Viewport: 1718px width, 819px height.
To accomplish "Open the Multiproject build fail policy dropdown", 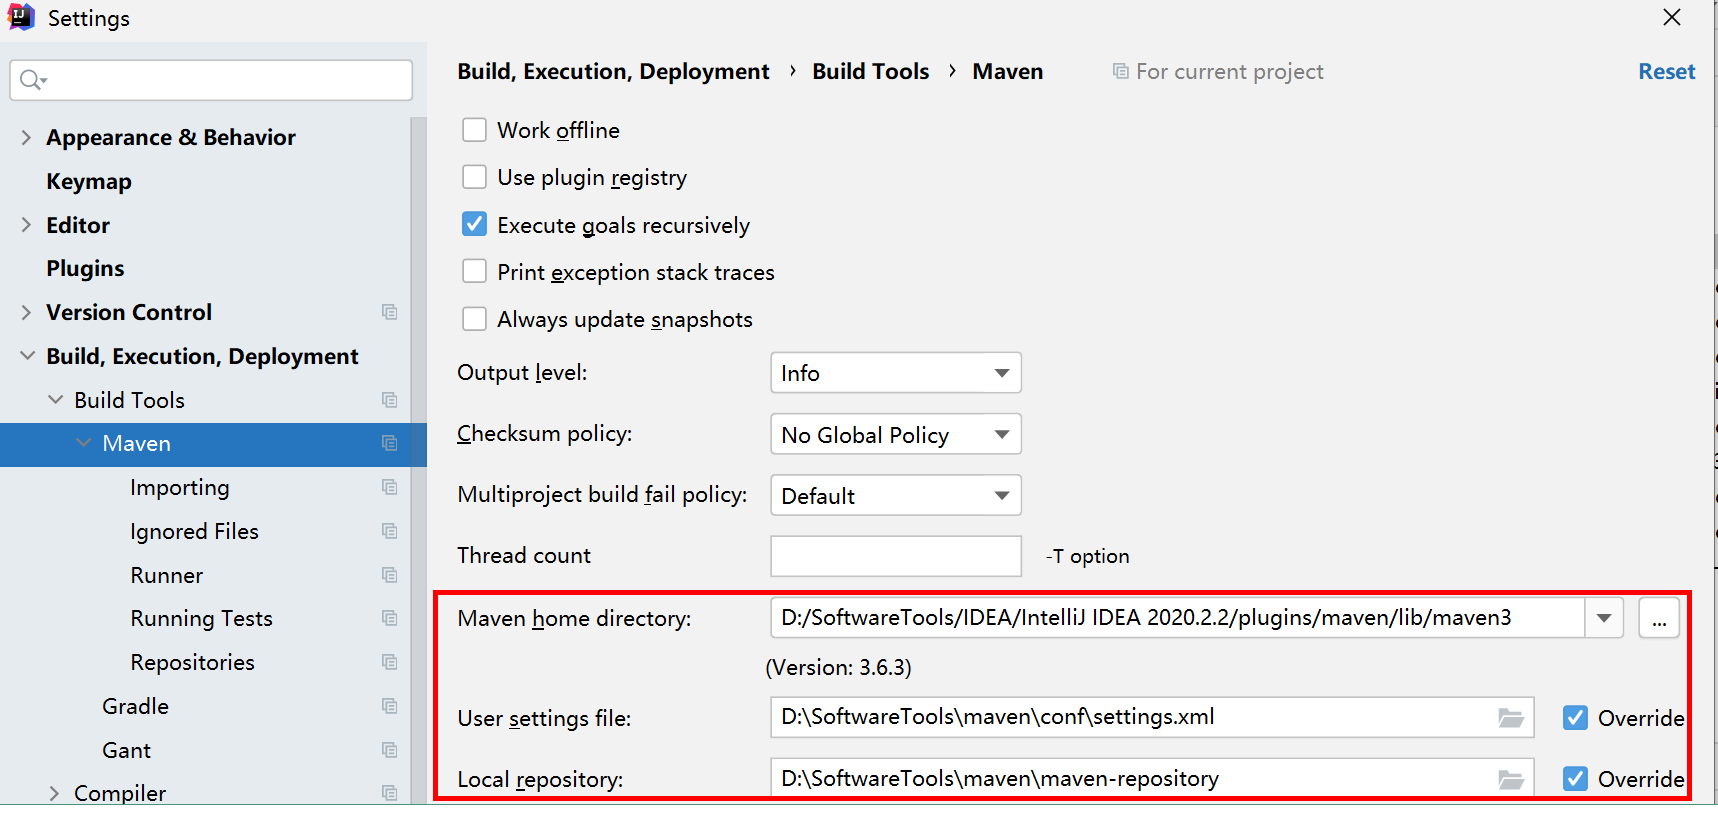I will point(895,495).
